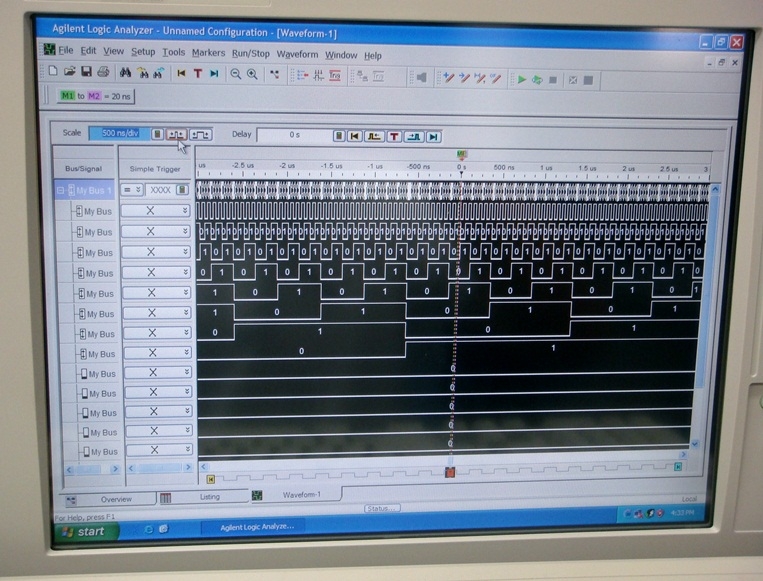Image resolution: width=763 pixels, height=581 pixels.
Task: Open the X trigger dropdown in the bottom My Bus row
Action: (187, 449)
